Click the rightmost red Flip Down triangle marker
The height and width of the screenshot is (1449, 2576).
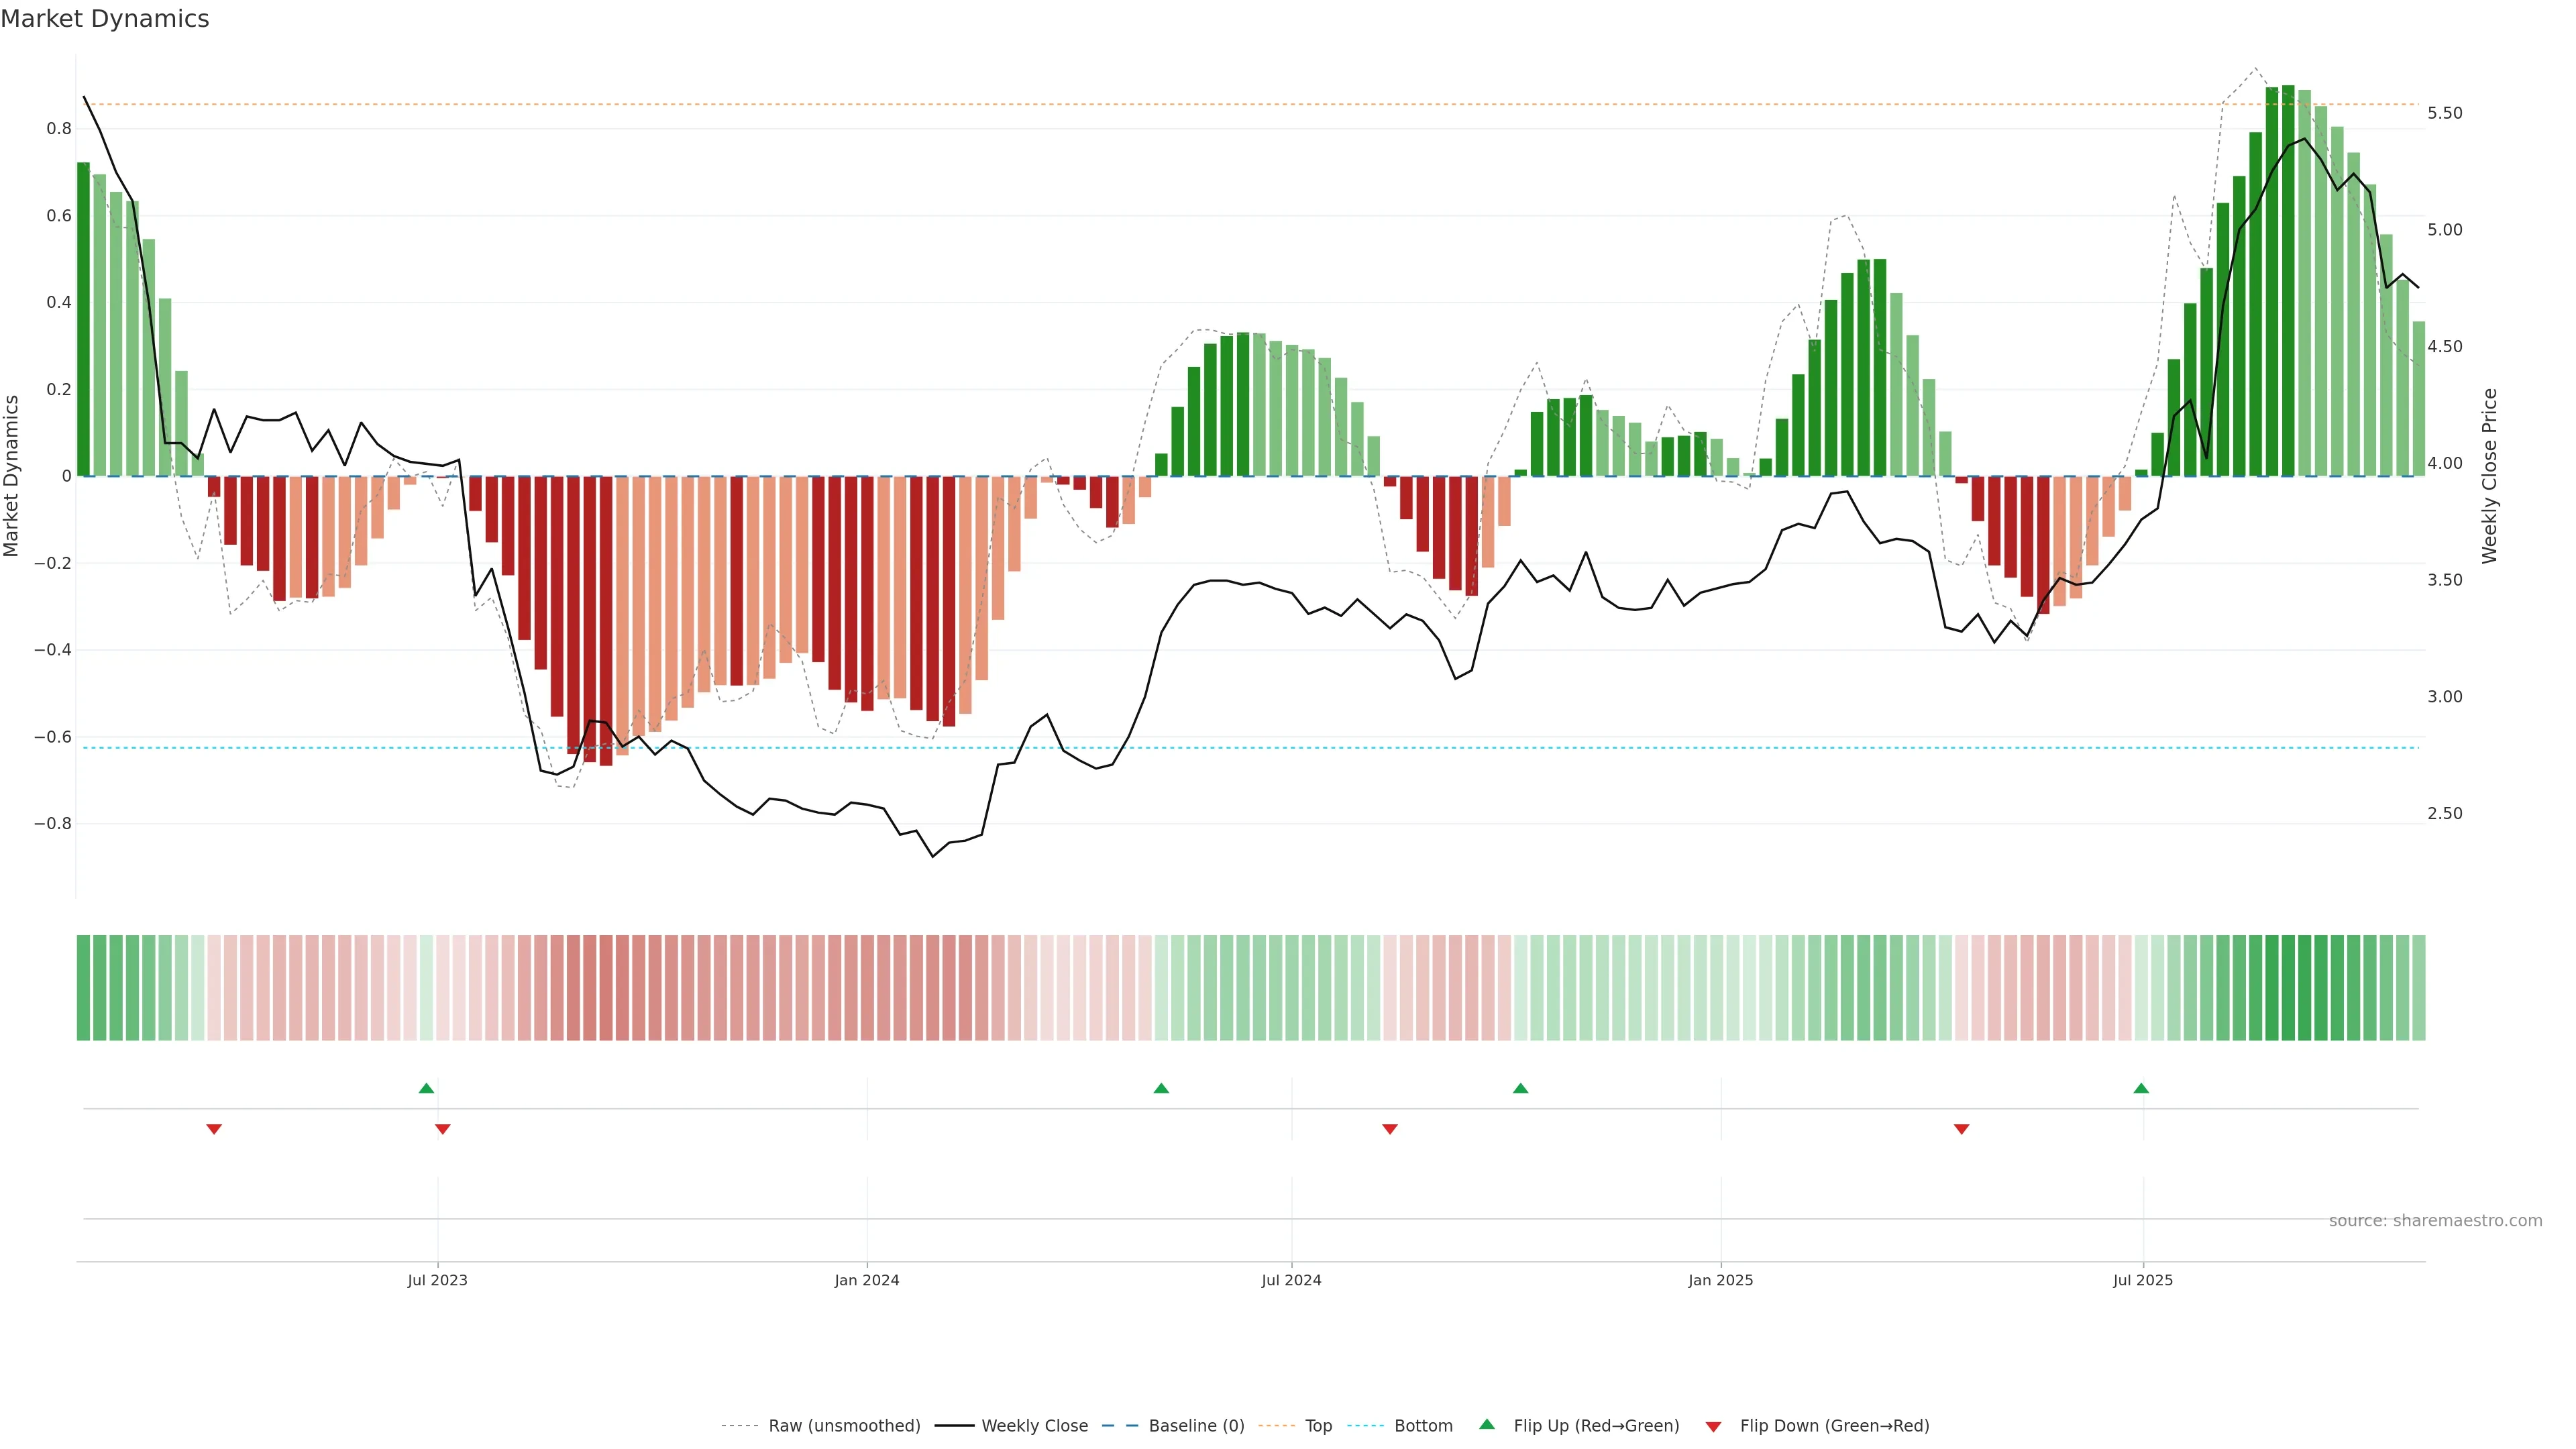(x=1961, y=1129)
